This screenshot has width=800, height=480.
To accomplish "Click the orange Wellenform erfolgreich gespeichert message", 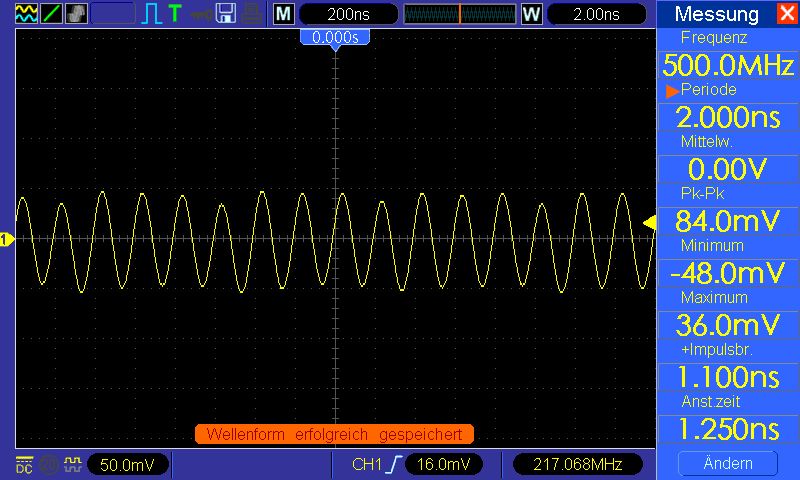I will tap(334, 434).
